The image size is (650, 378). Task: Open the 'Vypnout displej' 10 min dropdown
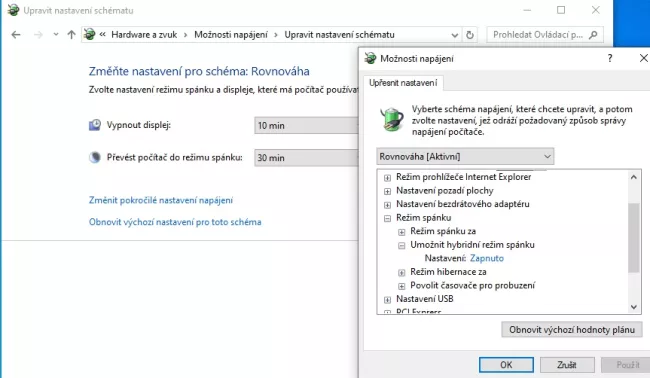click(306, 125)
